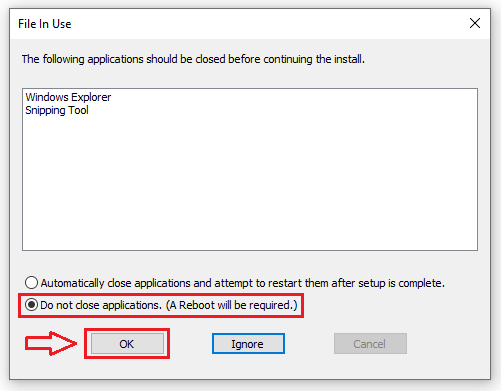The width and height of the screenshot is (501, 391).
Task: Close the File In Use dialog
Action: point(475,23)
